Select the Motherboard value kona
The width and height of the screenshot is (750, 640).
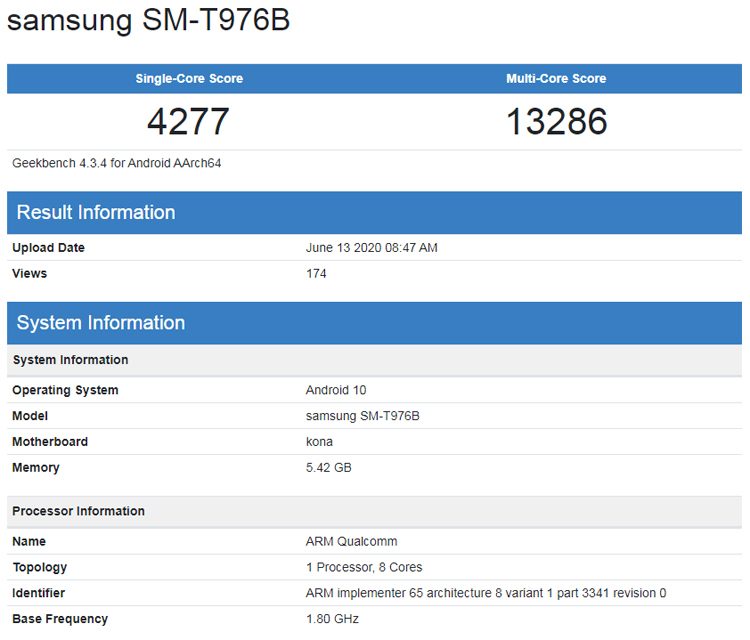[x=319, y=442]
